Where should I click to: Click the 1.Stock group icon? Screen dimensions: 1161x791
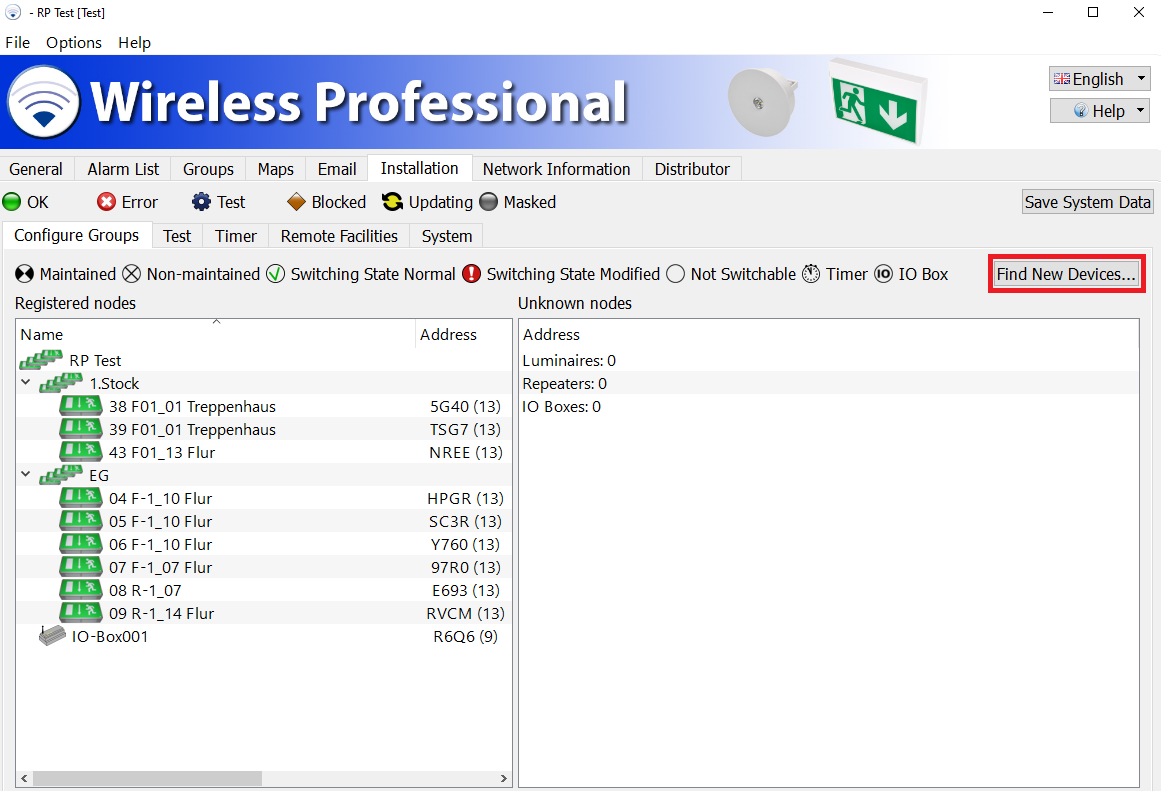click(x=61, y=383)
